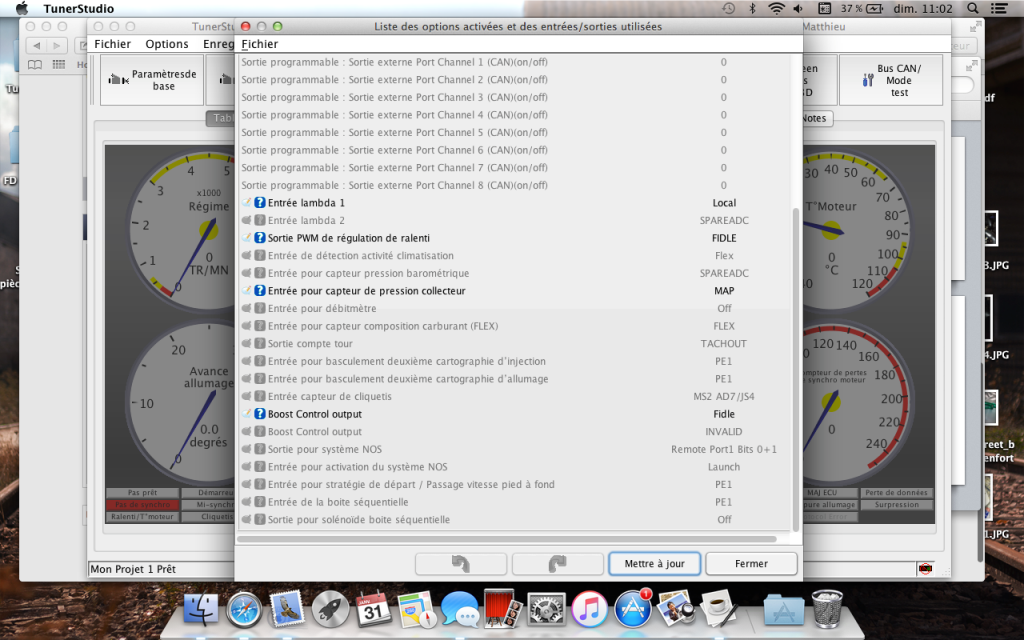Click the T°Moteur temperature gauge
The width and height of the screenshot is (1024, 640).
coord(856,230)
